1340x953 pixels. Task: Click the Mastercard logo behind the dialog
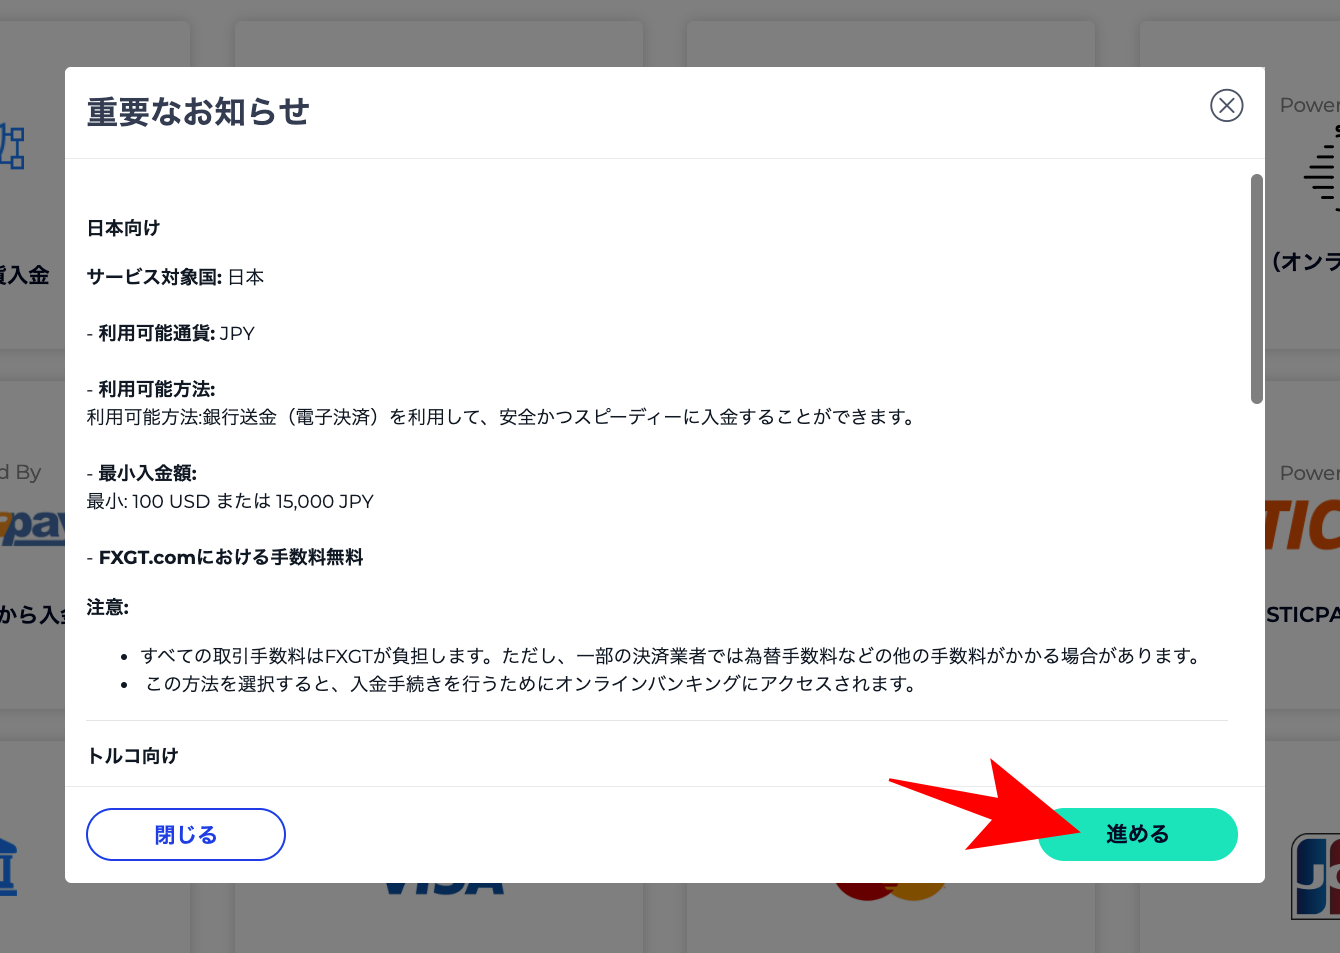tap(890, 890)
